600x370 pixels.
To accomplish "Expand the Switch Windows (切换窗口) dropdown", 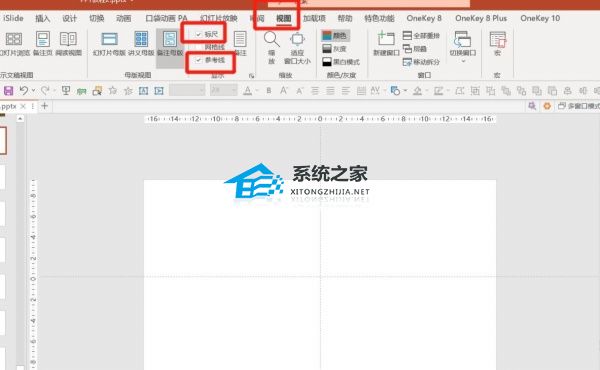I will (x=463, y=61).
